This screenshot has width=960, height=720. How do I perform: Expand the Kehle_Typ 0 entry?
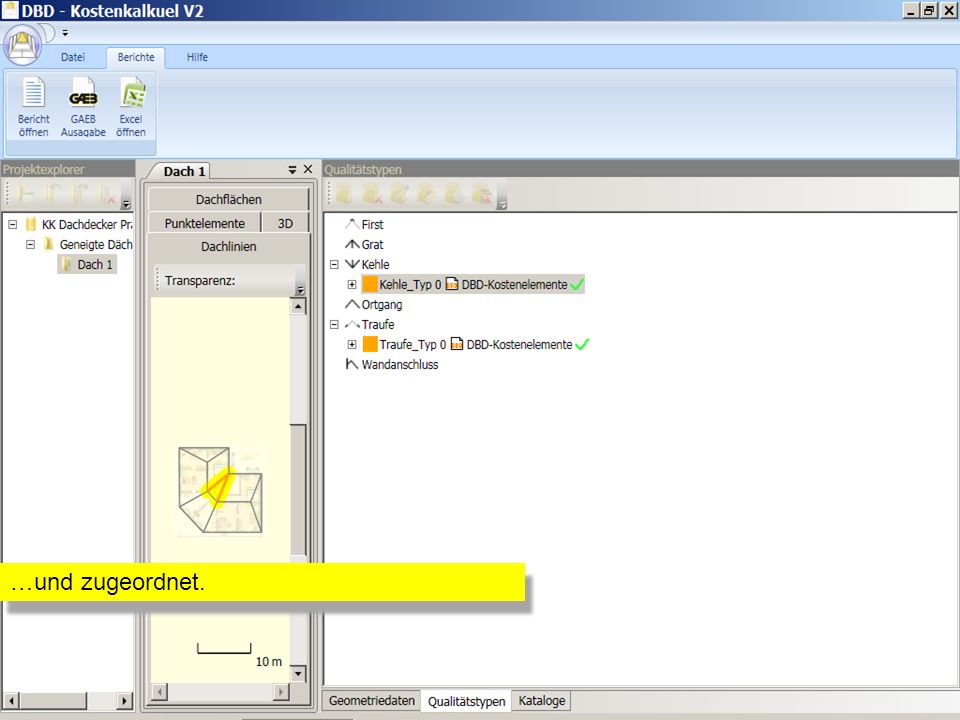[352, 285]
